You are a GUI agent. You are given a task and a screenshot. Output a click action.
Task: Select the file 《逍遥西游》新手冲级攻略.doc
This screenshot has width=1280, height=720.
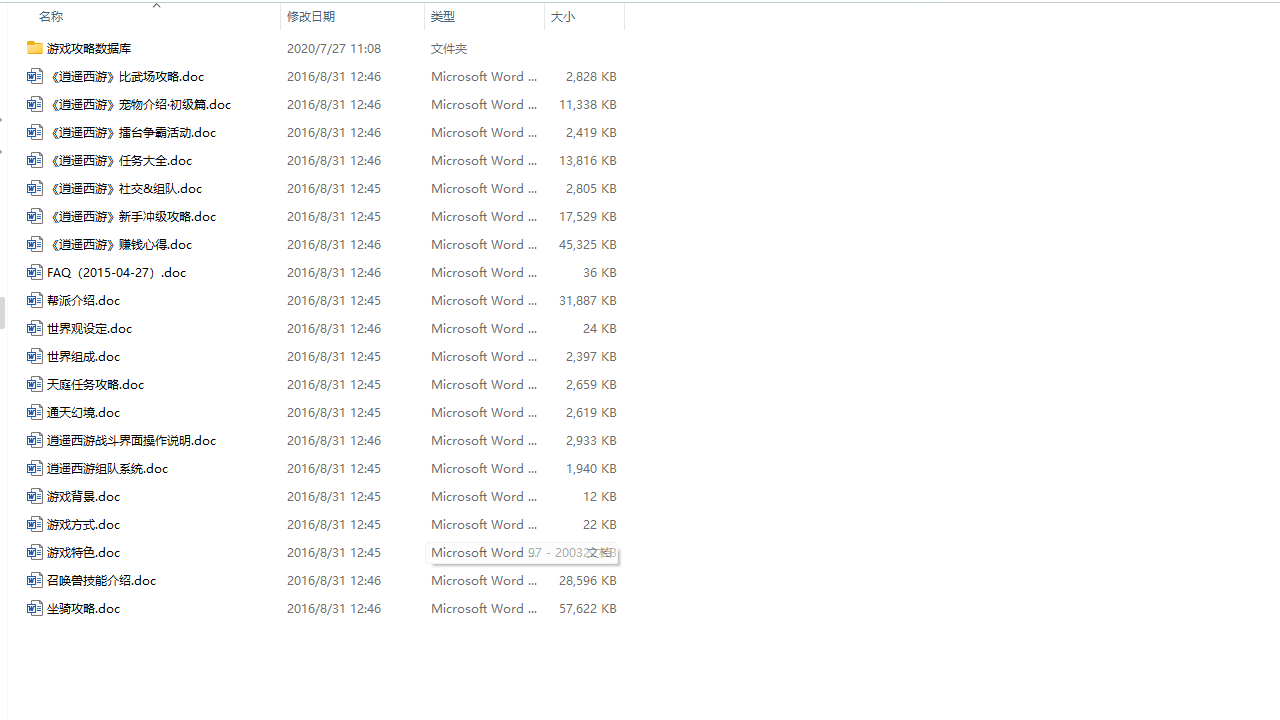click(x=132, y=216)
